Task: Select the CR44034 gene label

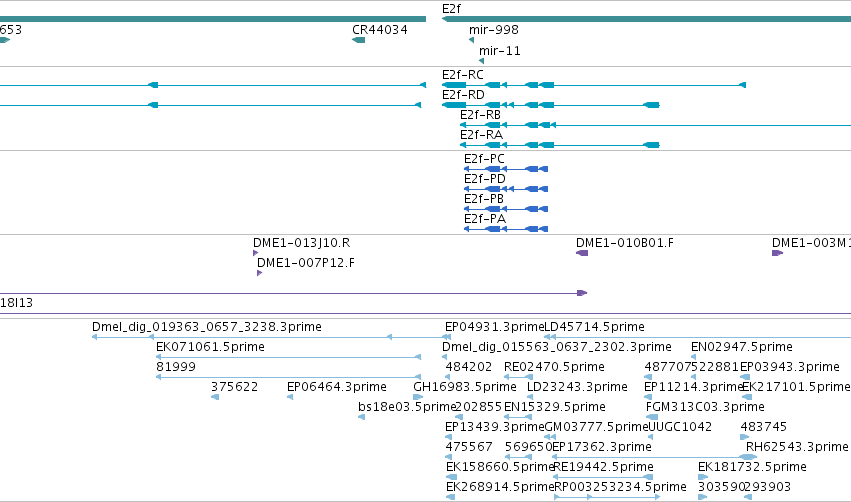Action: [380, 30]
